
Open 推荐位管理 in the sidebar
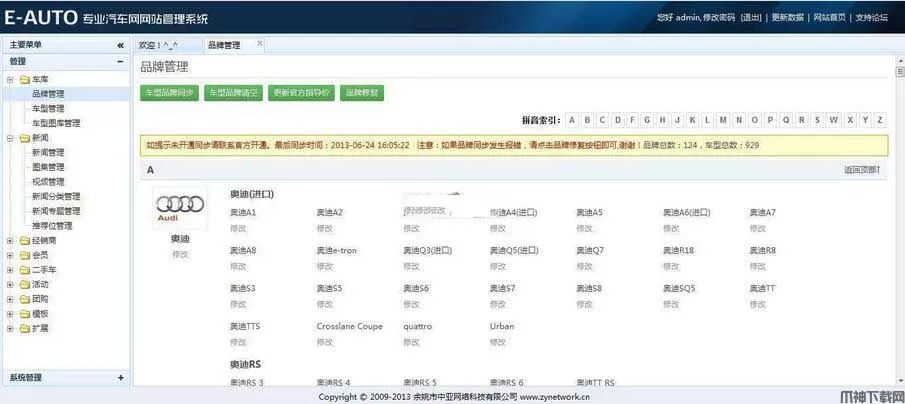pyautogui.click(x=53, y=226)
